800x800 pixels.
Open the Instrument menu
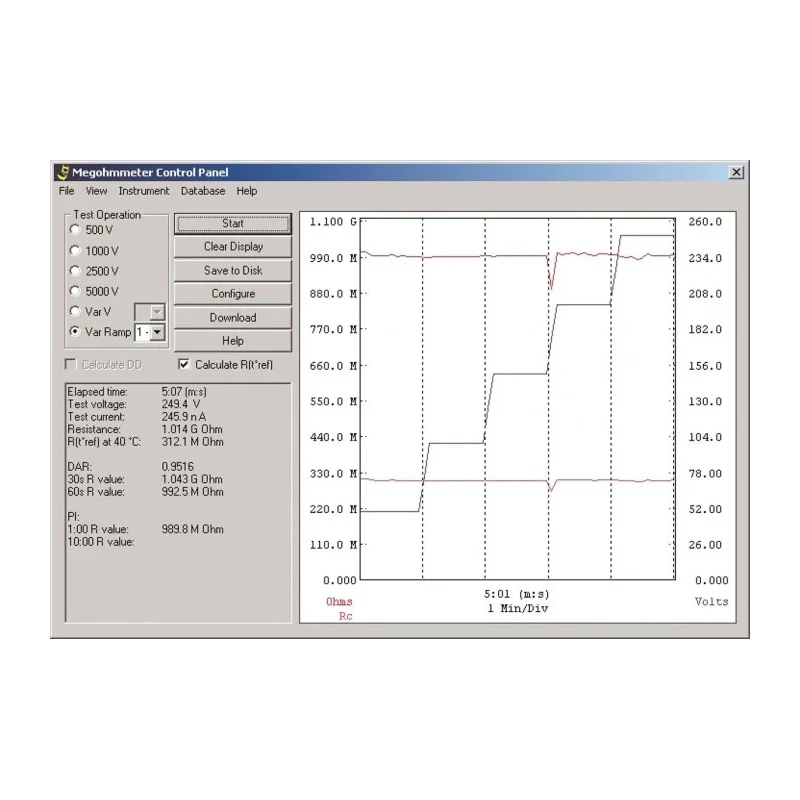pos(144,191)
